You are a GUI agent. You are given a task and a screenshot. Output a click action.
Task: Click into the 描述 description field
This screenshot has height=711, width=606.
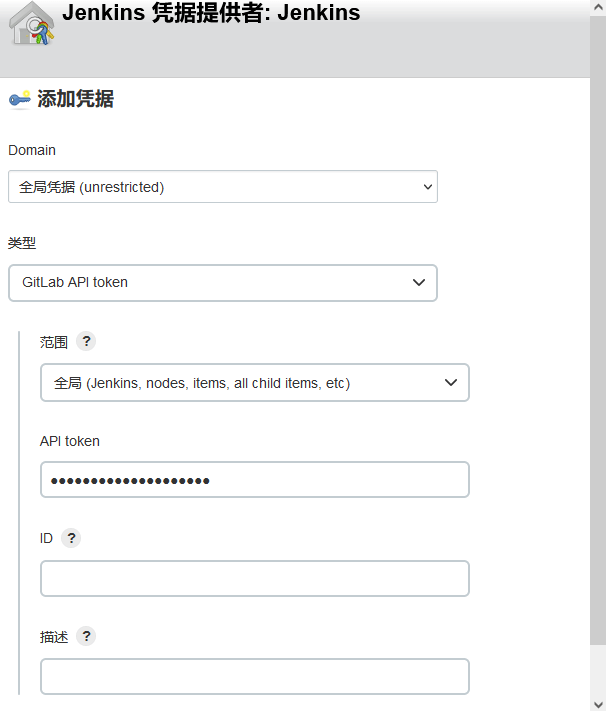pyautogui.click(x=255, y=677)
